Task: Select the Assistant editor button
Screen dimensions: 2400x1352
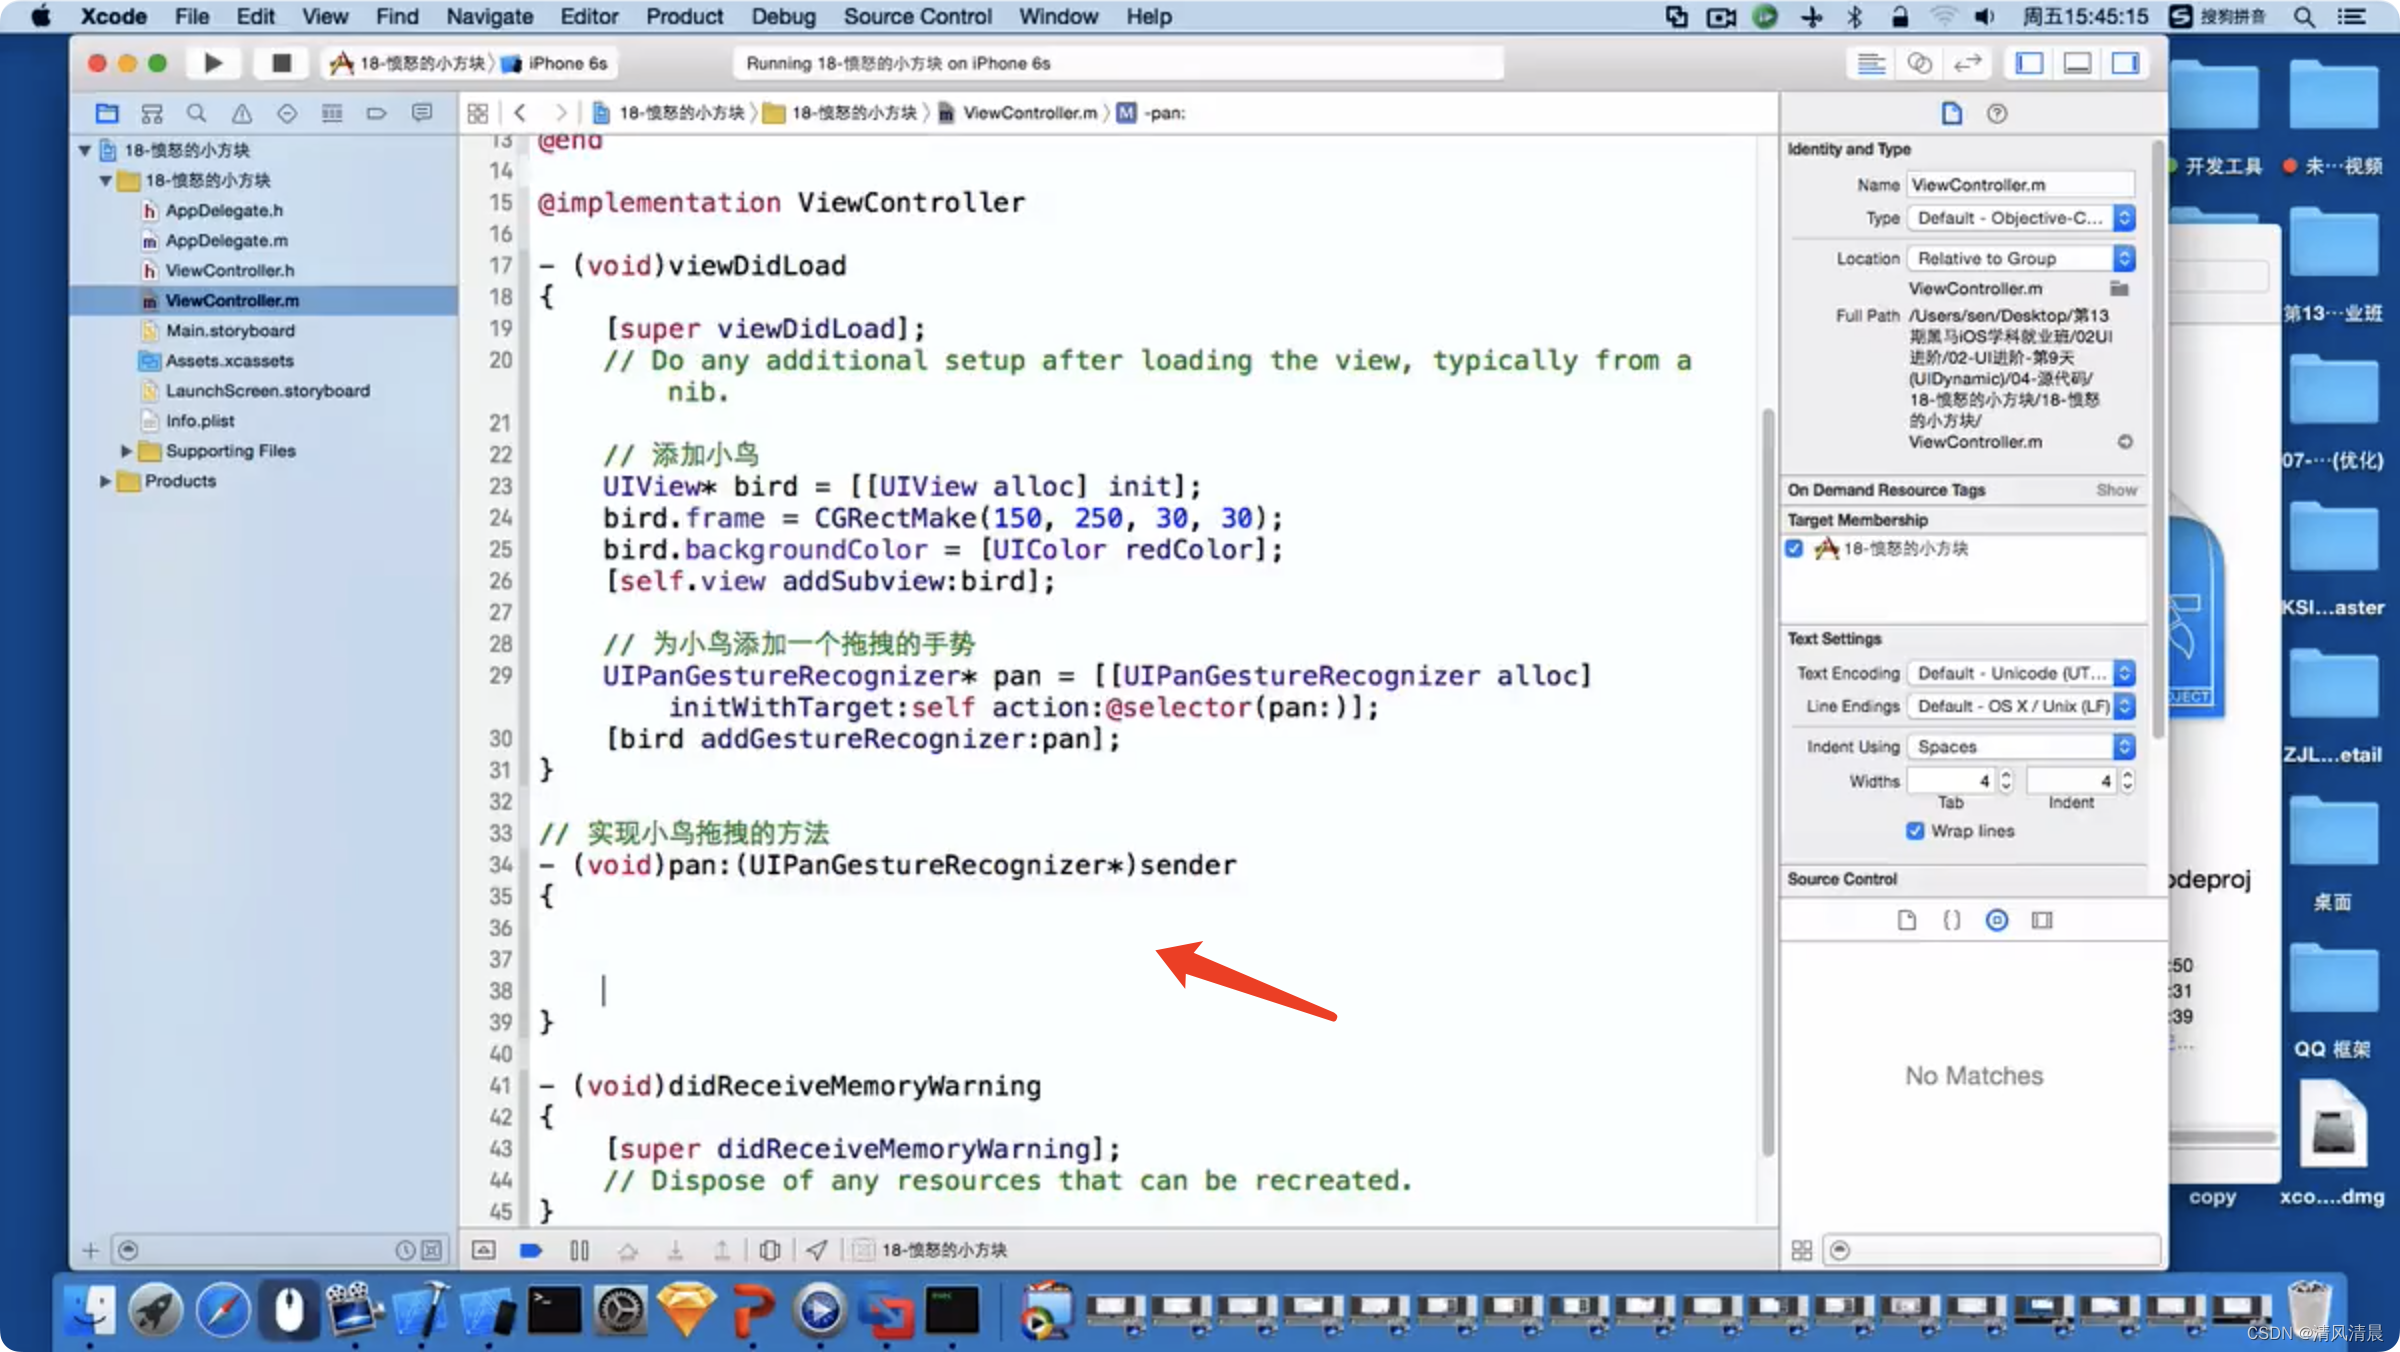Action: (x=1919, y=63)
